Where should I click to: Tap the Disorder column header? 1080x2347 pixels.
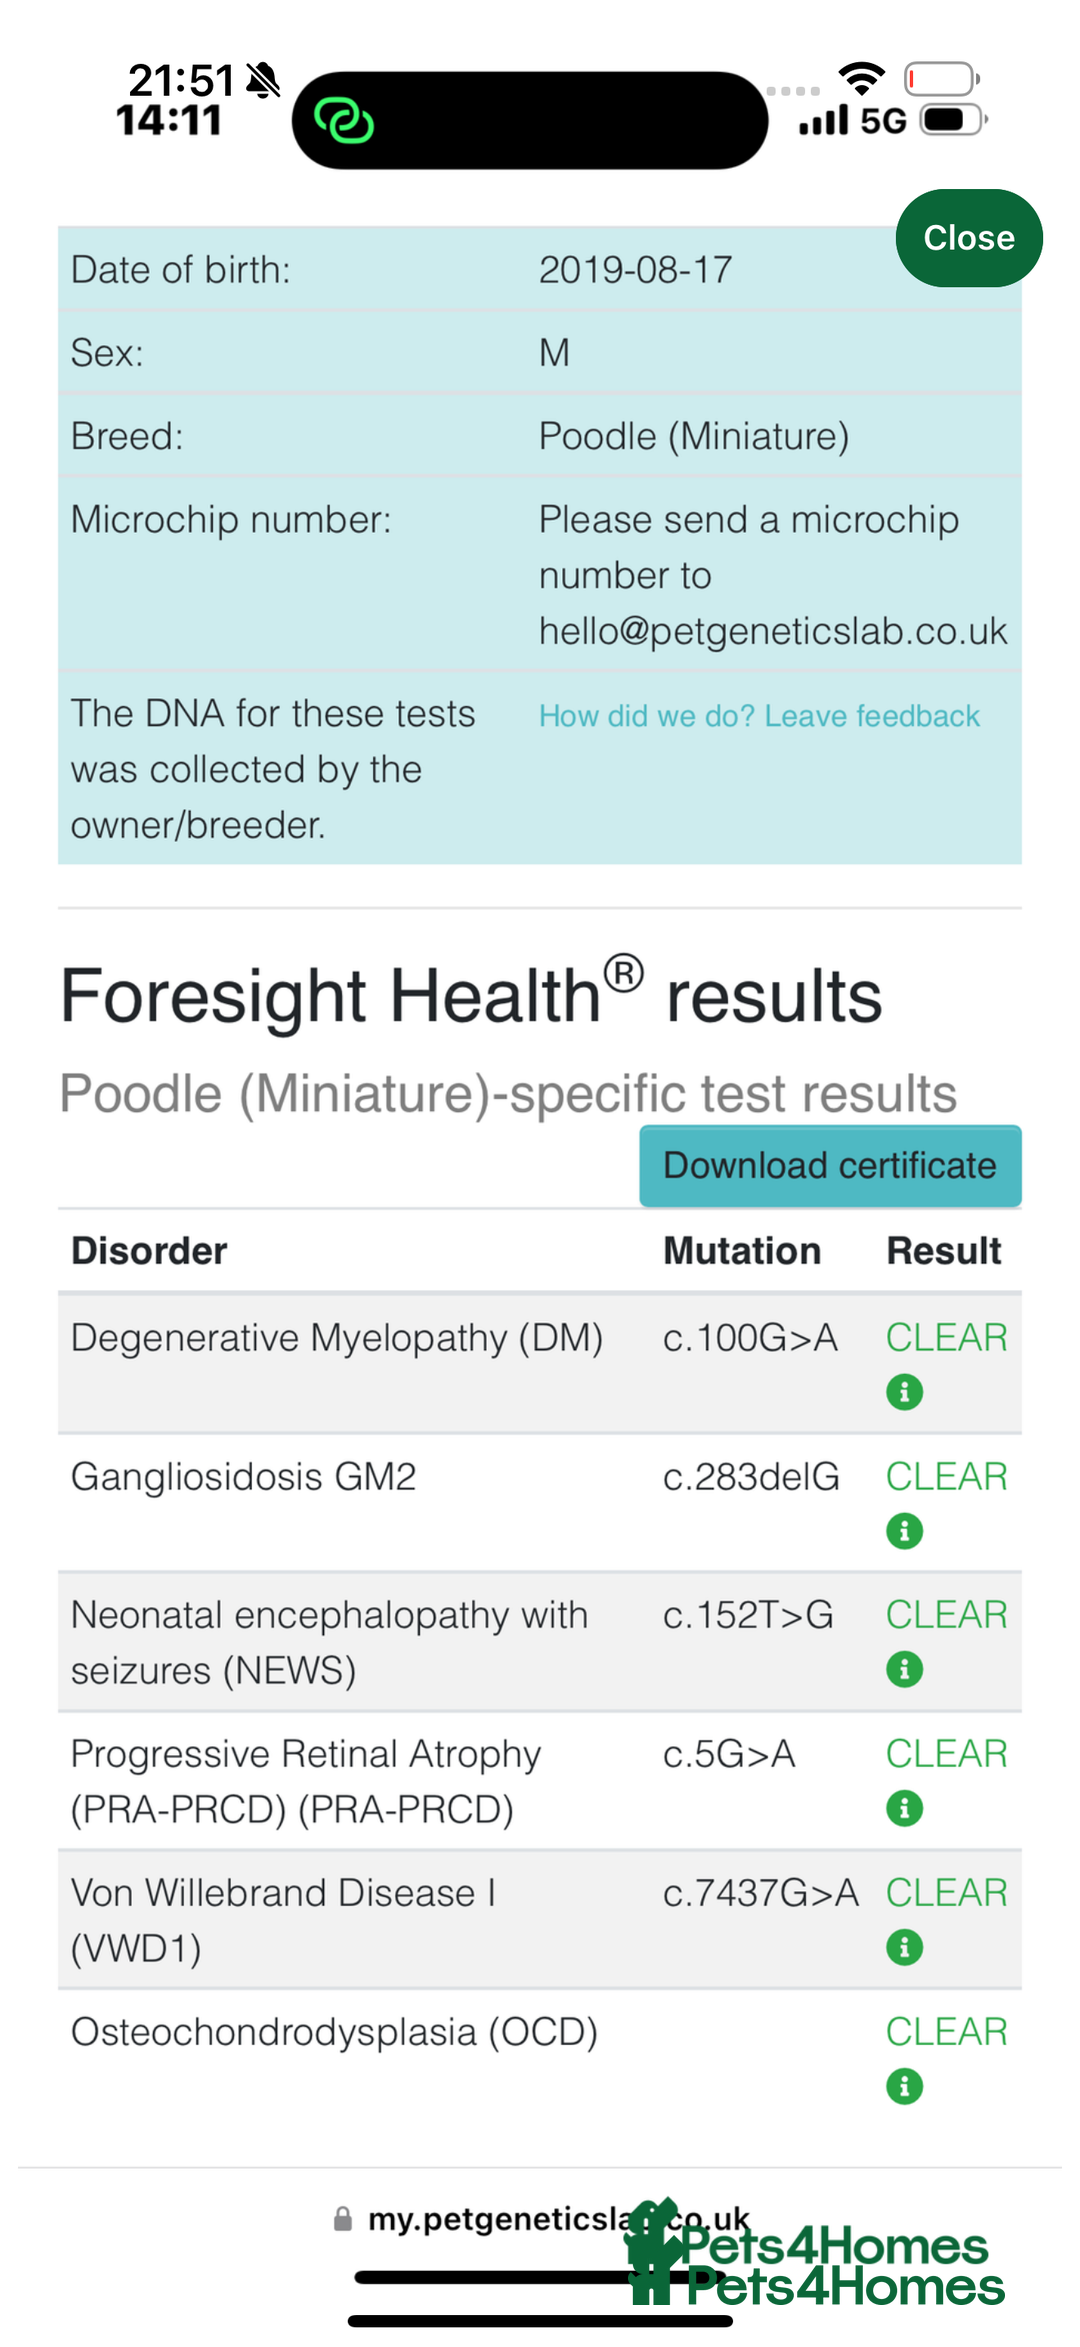(x=149, y=1251)
